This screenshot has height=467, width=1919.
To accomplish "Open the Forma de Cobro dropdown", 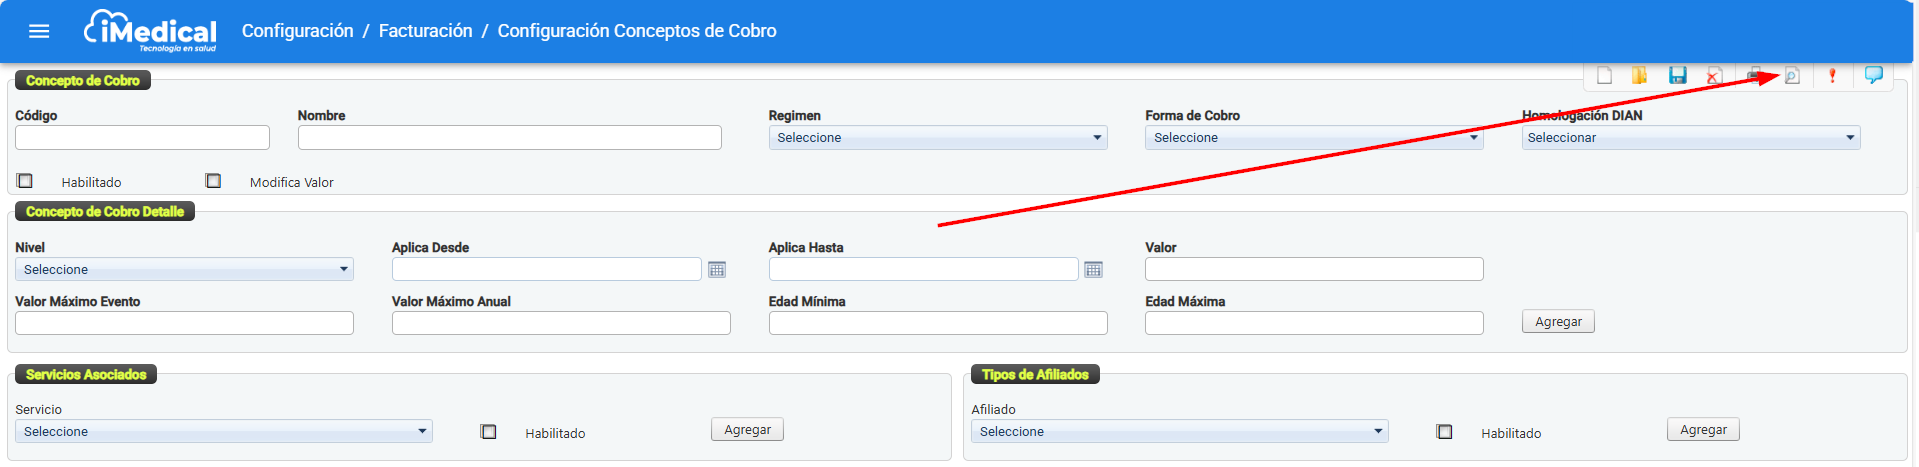I will [1313, 138].
